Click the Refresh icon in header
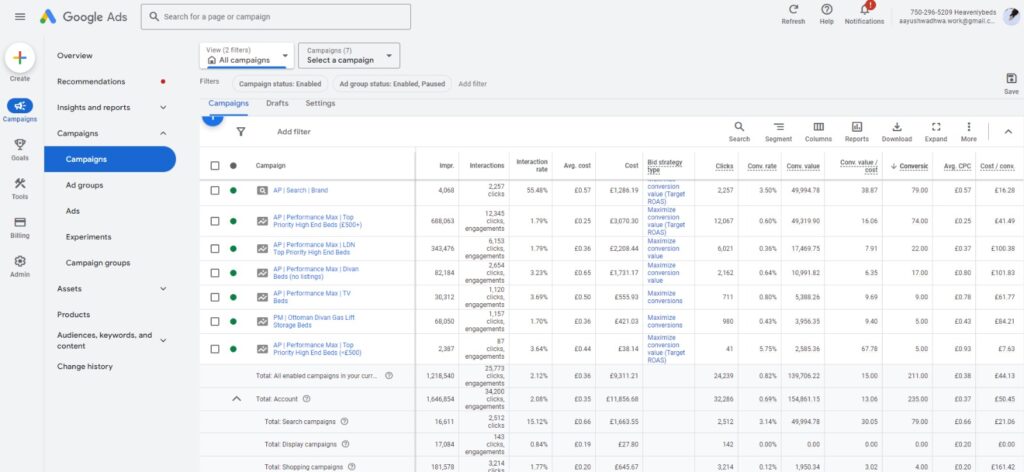 [x=793, y=11]
